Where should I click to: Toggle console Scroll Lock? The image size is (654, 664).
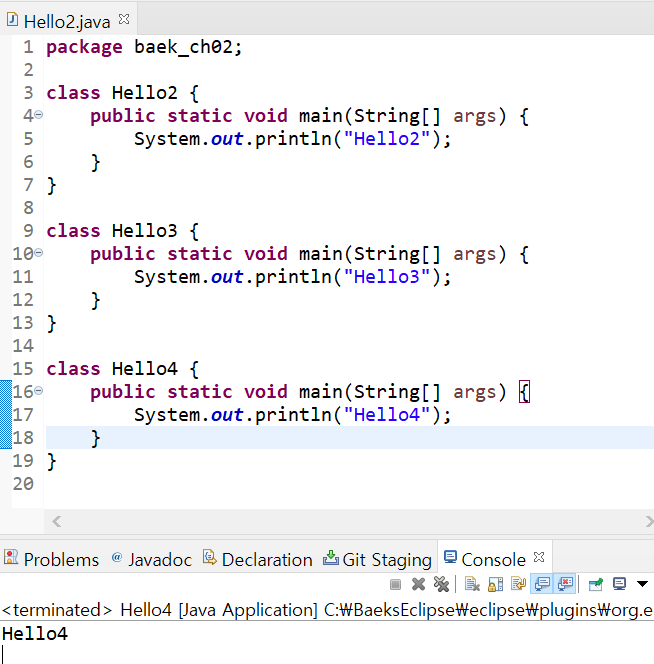[x=495, y=584]
